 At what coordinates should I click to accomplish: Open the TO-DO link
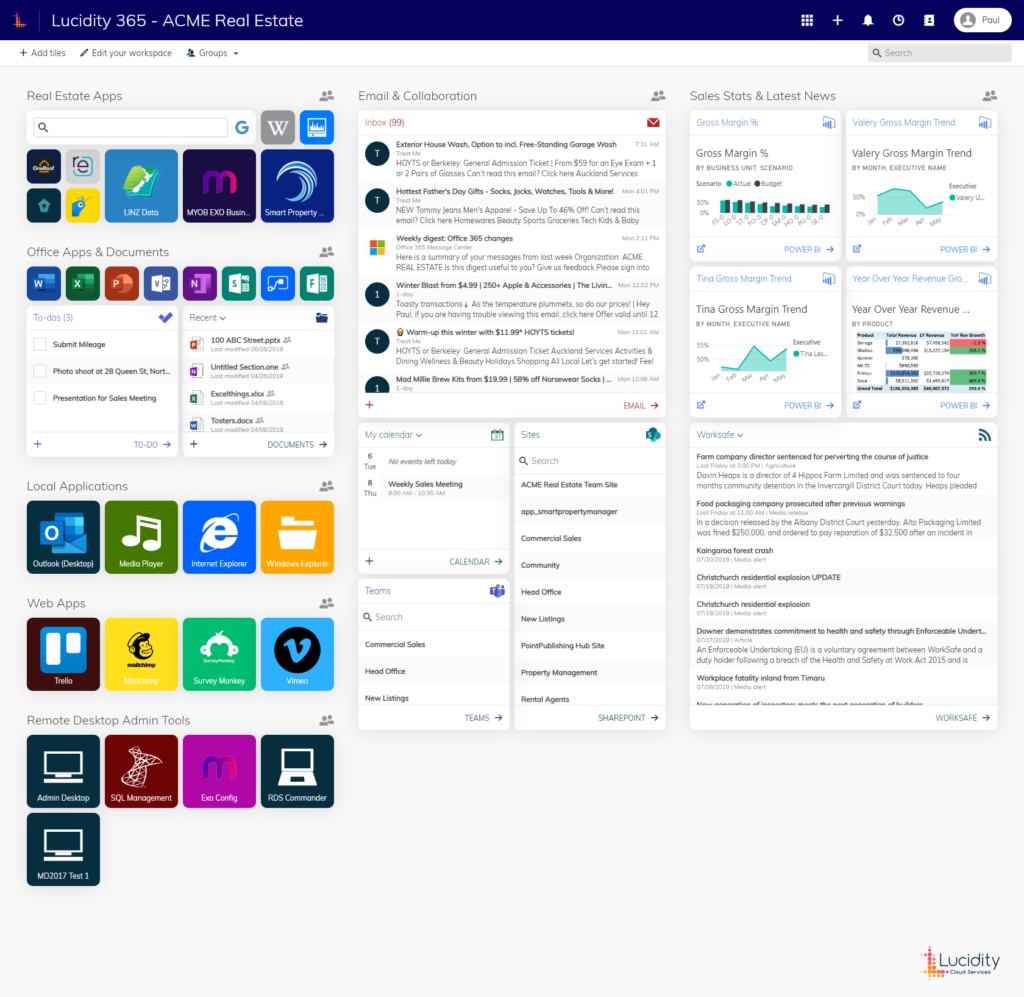[x=152, y=445]
